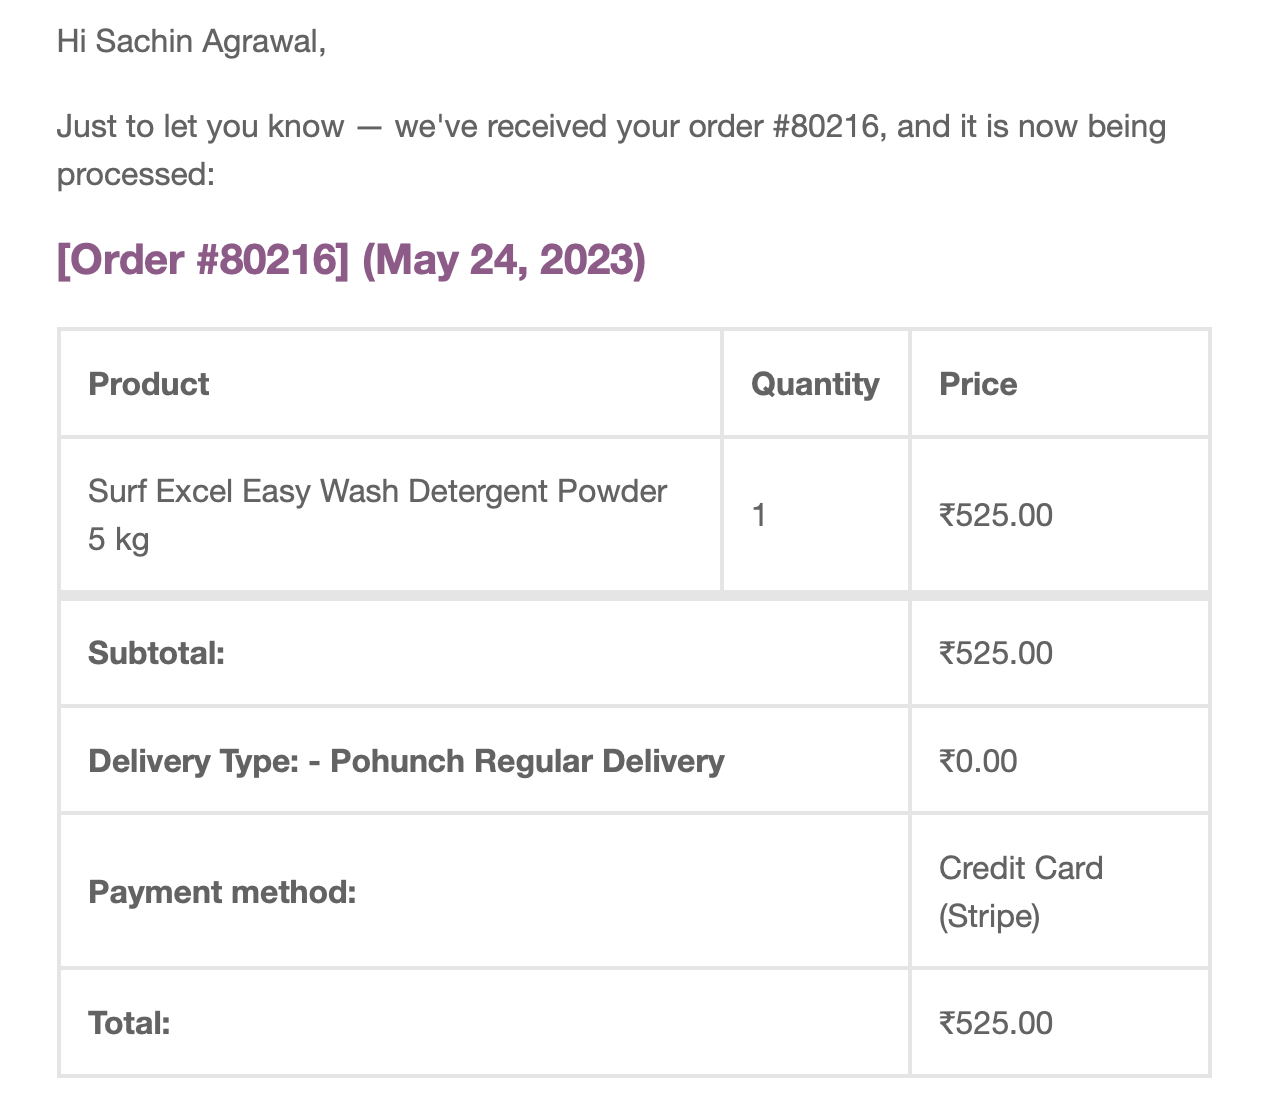Click the purple Order #80216 heading
1280x1118 pixels.
203,260
